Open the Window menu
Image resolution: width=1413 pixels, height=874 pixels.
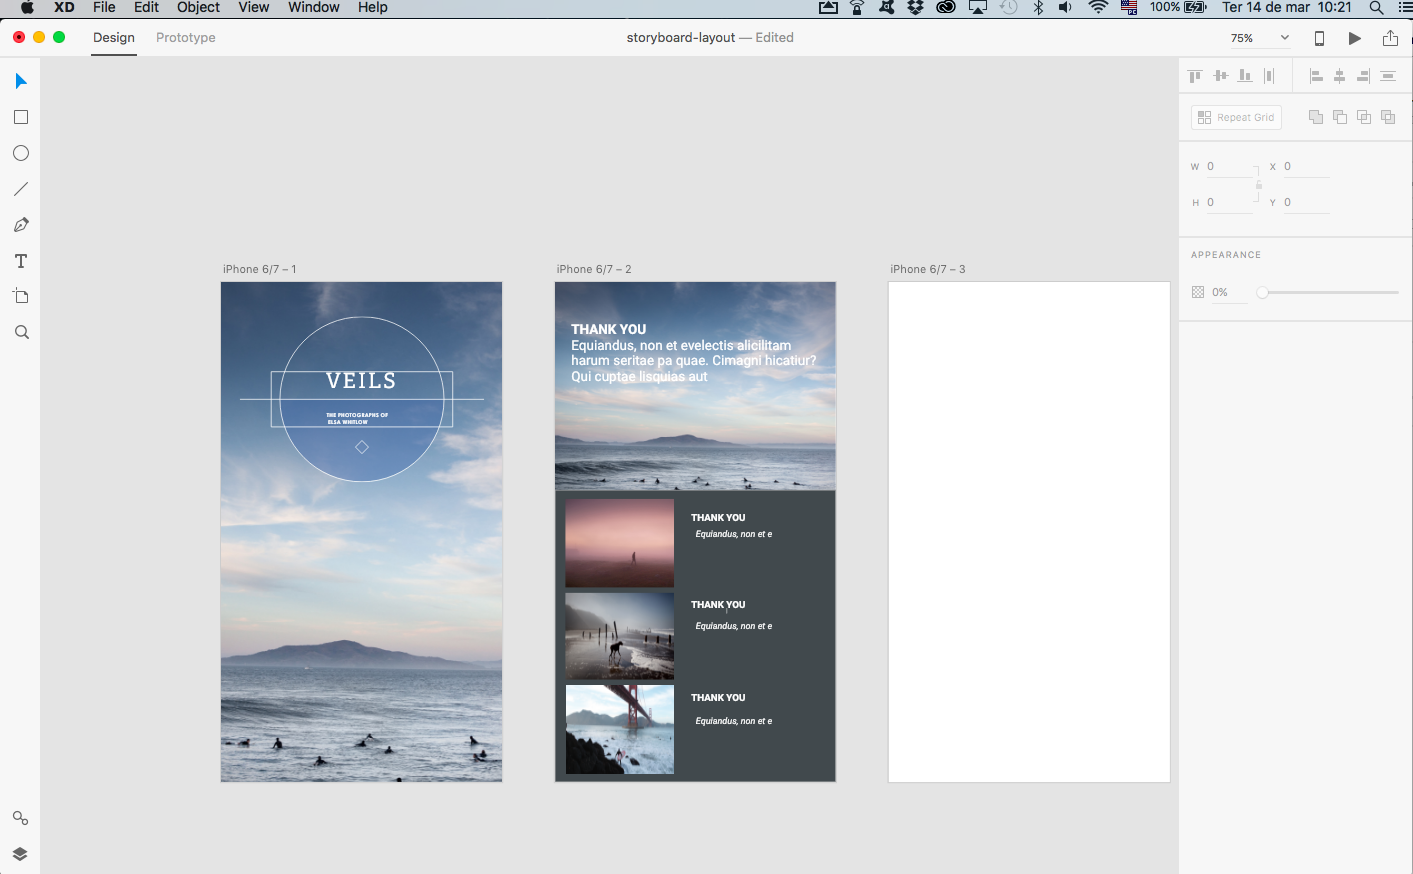pos(314,8)
